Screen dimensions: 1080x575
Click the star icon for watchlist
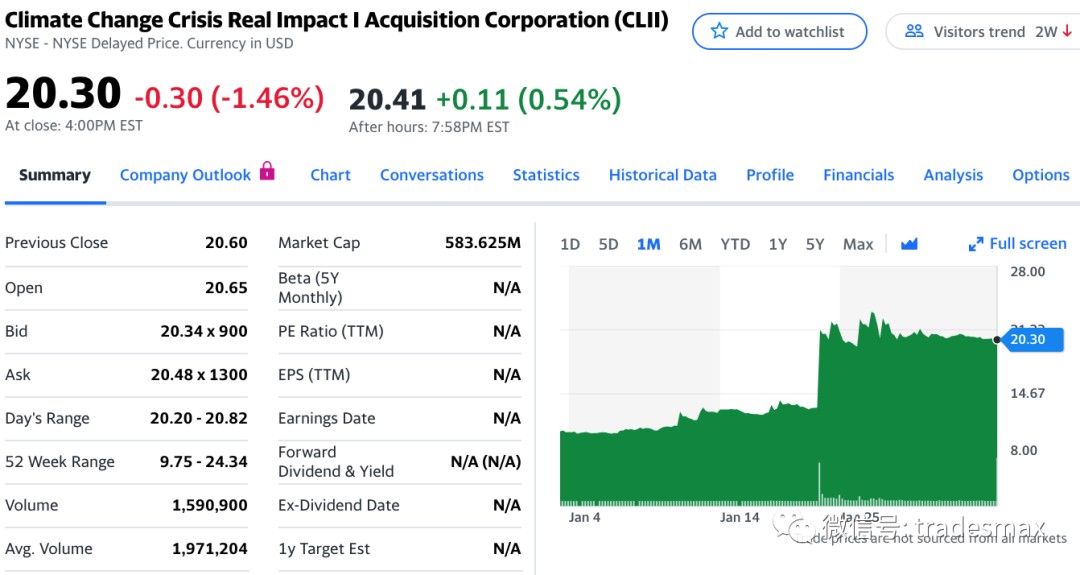(719, 31)
